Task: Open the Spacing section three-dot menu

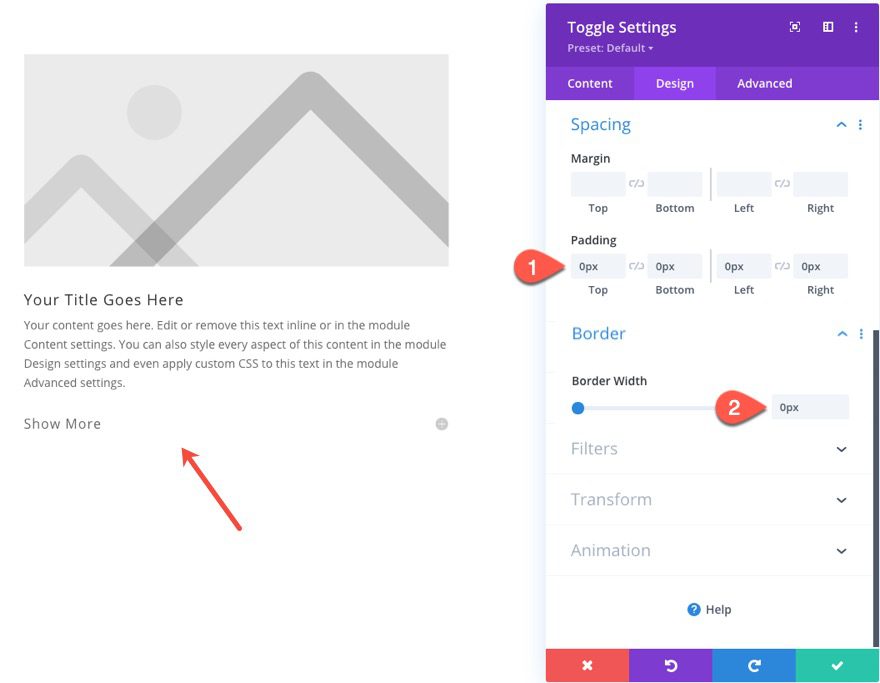Action: coord(861,124)
